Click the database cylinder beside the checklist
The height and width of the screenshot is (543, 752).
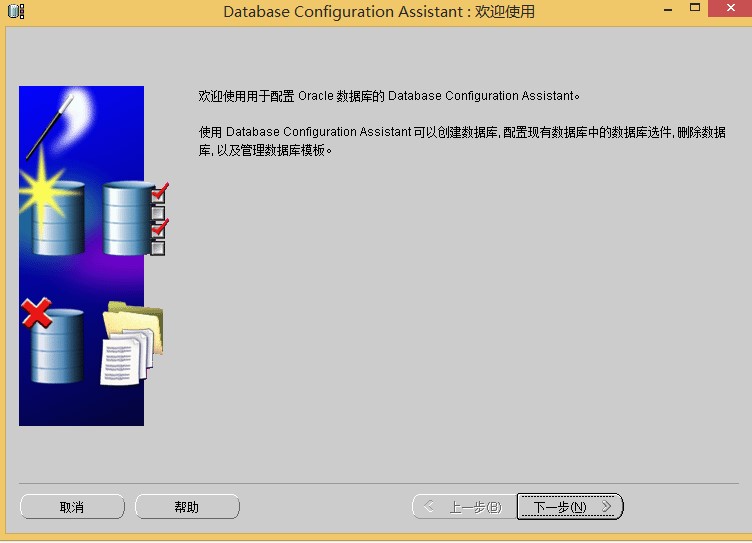(x=126, y=218)
